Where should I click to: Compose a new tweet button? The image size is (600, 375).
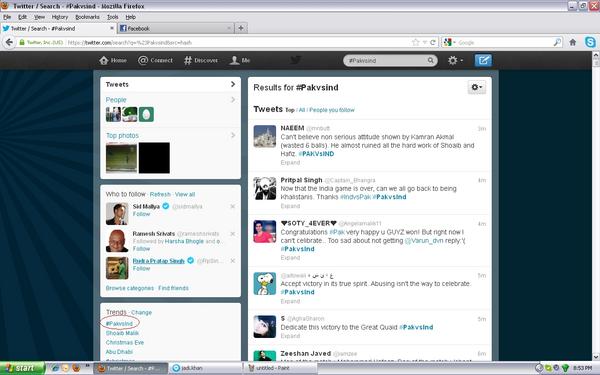pos(483,60)
